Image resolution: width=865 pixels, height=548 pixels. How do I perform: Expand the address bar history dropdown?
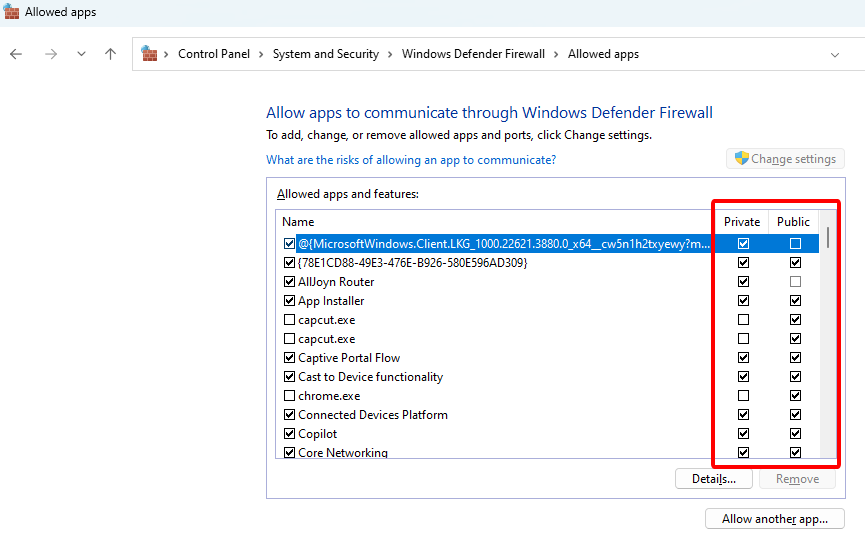(835, 55)
